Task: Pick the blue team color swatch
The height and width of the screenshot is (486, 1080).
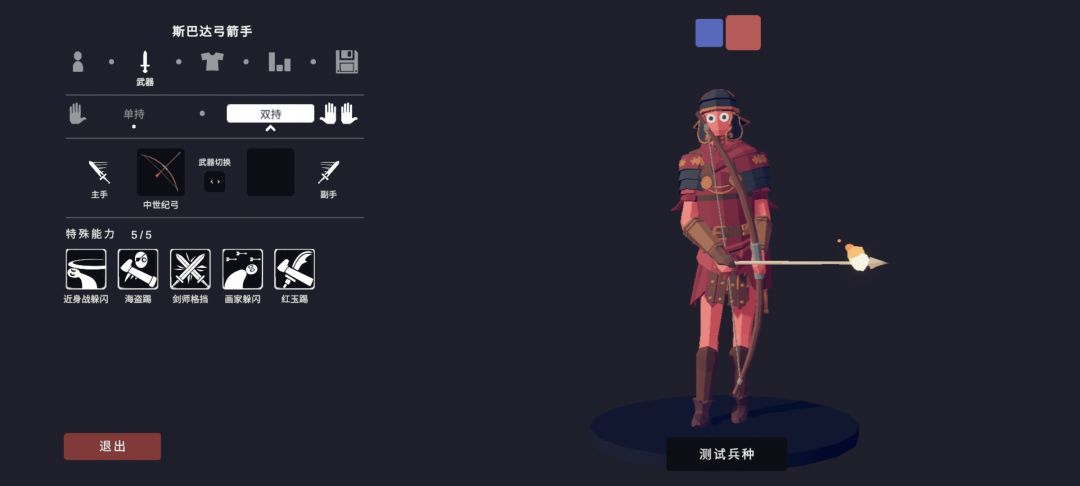Action: [709, 33]
